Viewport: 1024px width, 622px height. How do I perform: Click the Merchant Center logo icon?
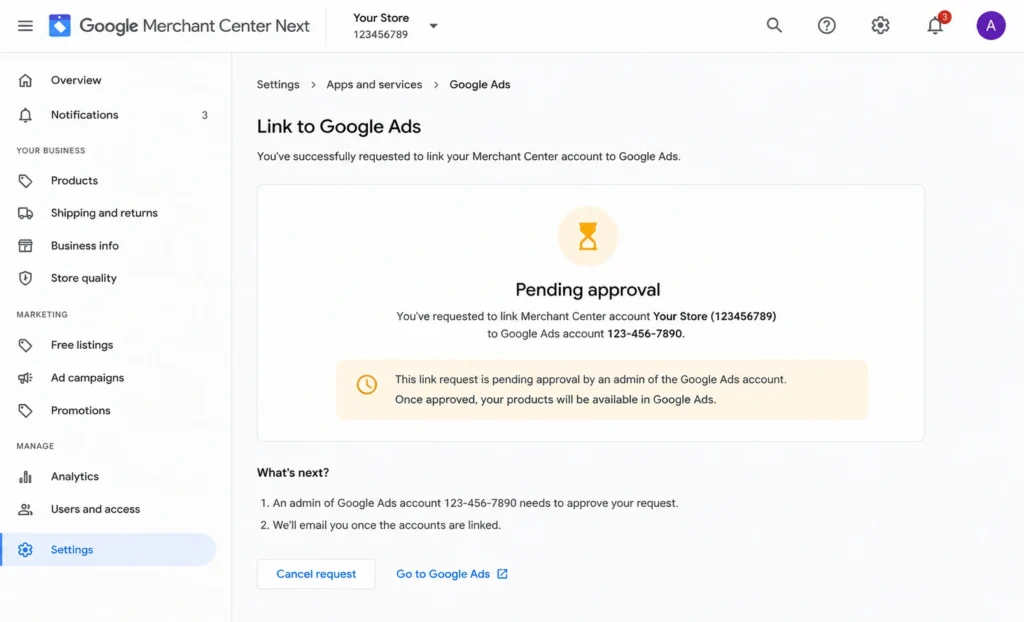tap(59, 25)
